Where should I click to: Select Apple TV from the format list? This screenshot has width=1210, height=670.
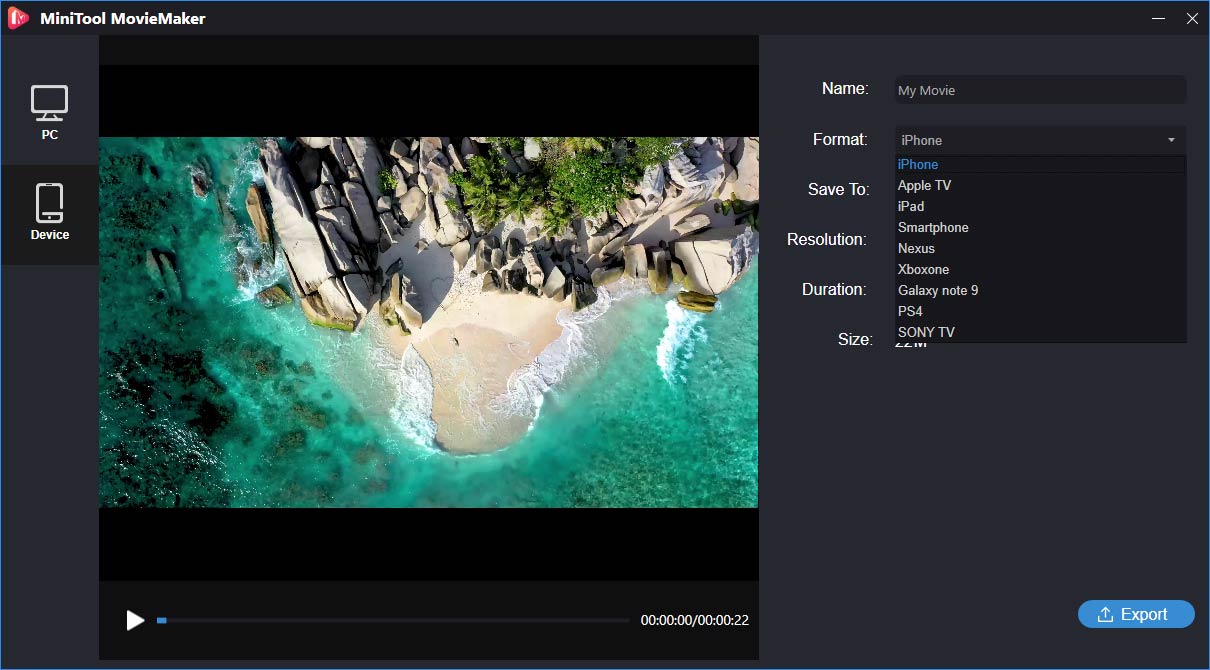click(1040, 185)
